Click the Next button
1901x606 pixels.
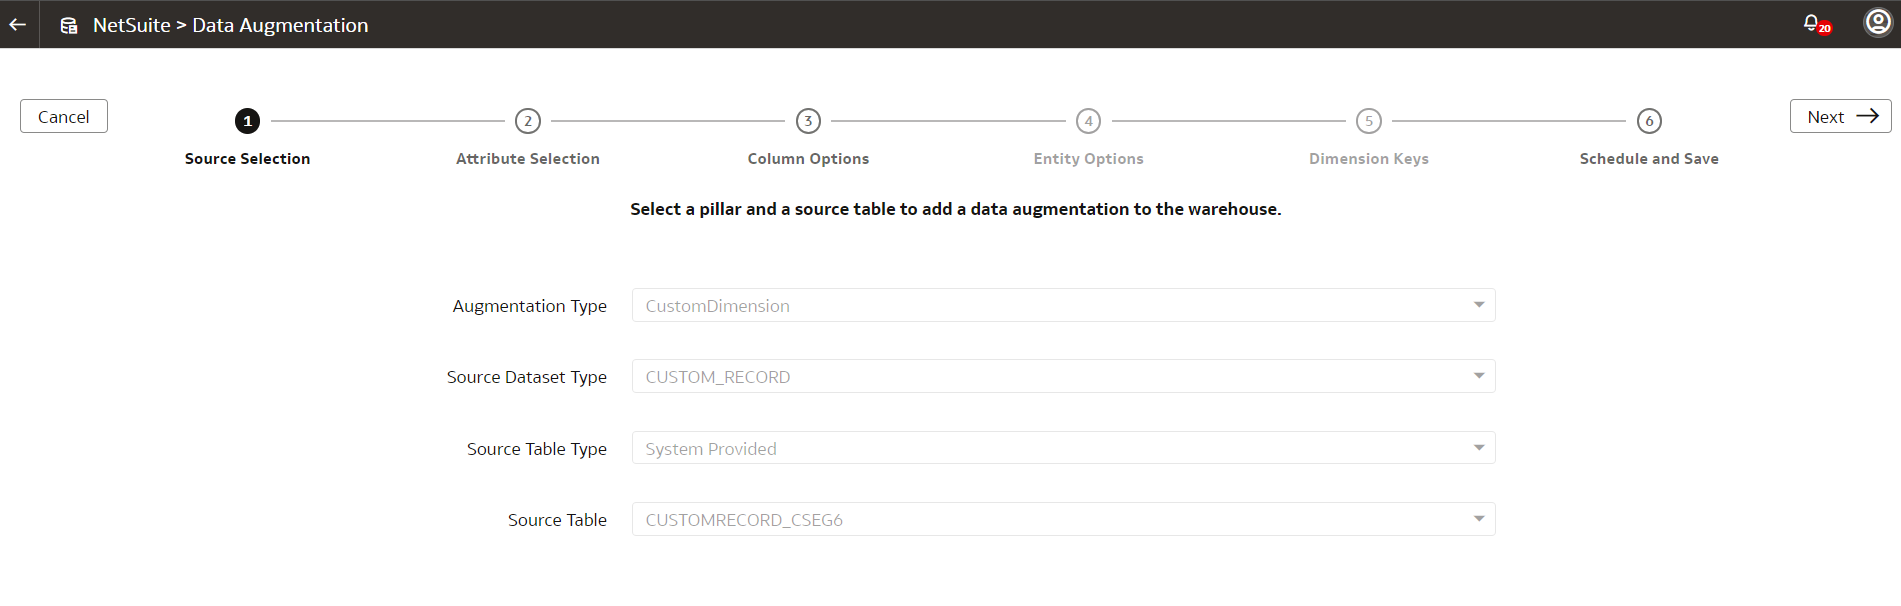[x=1840, y=116]
